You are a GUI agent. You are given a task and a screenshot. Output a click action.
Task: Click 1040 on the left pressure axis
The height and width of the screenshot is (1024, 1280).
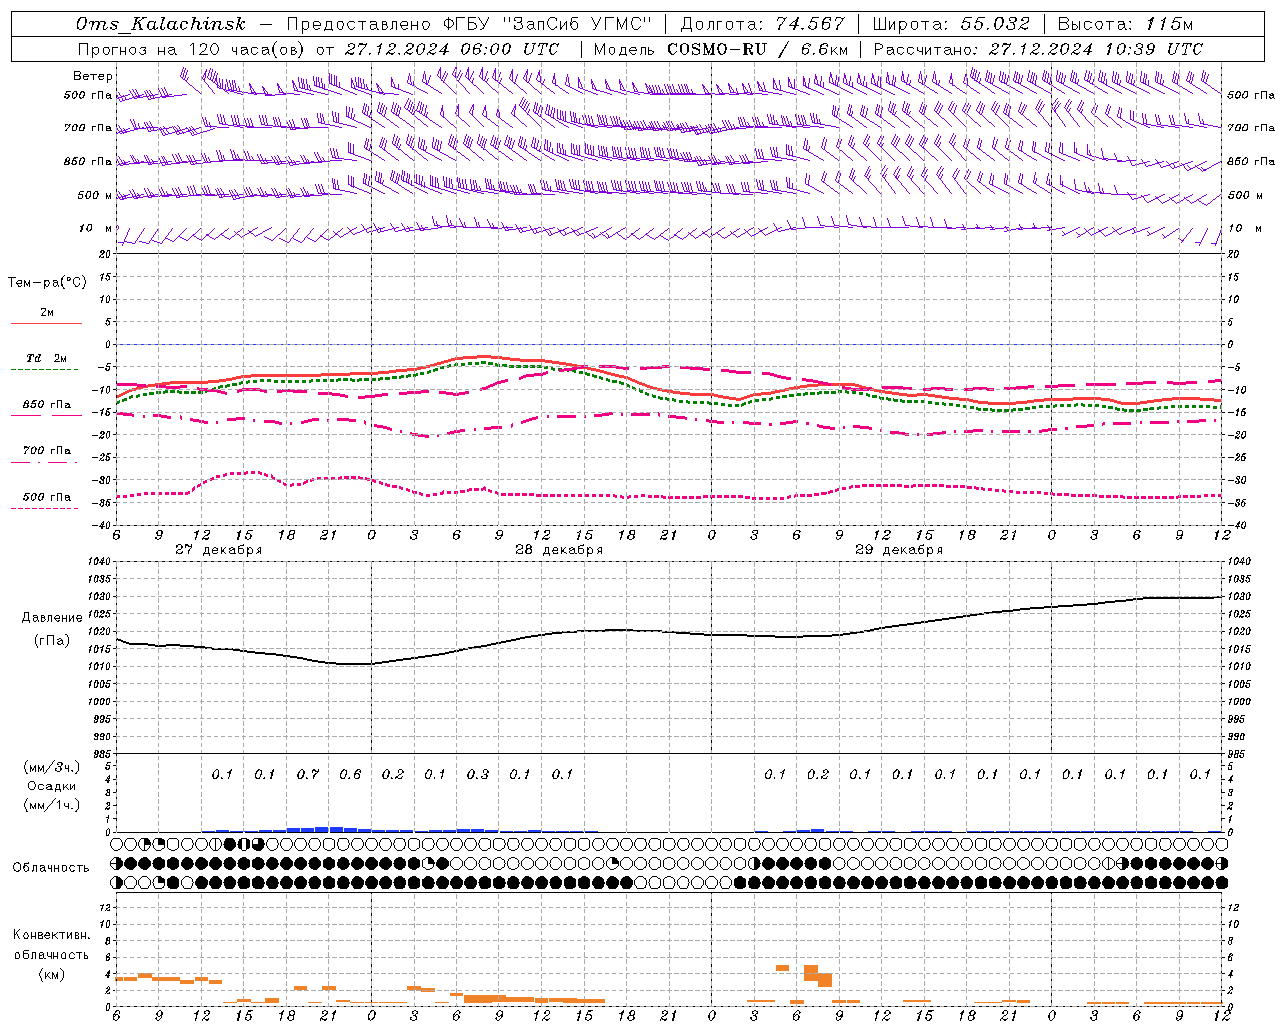[98, 562]
